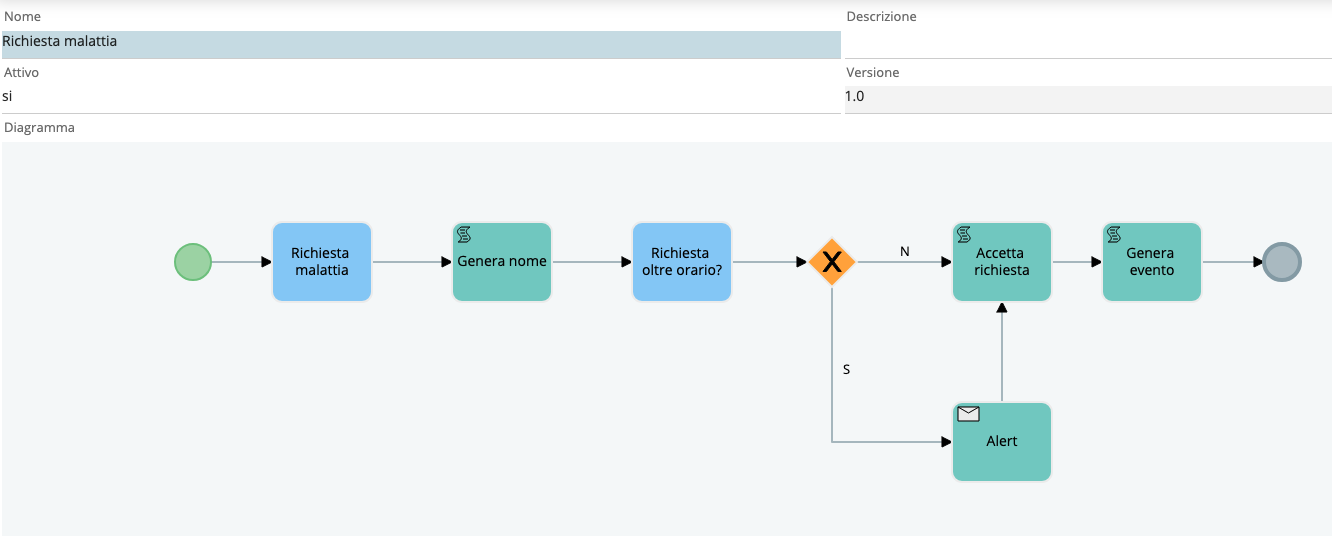Select the Genera evento task node
Viewport: 1332px width, 536px height.
[1152, 262]
